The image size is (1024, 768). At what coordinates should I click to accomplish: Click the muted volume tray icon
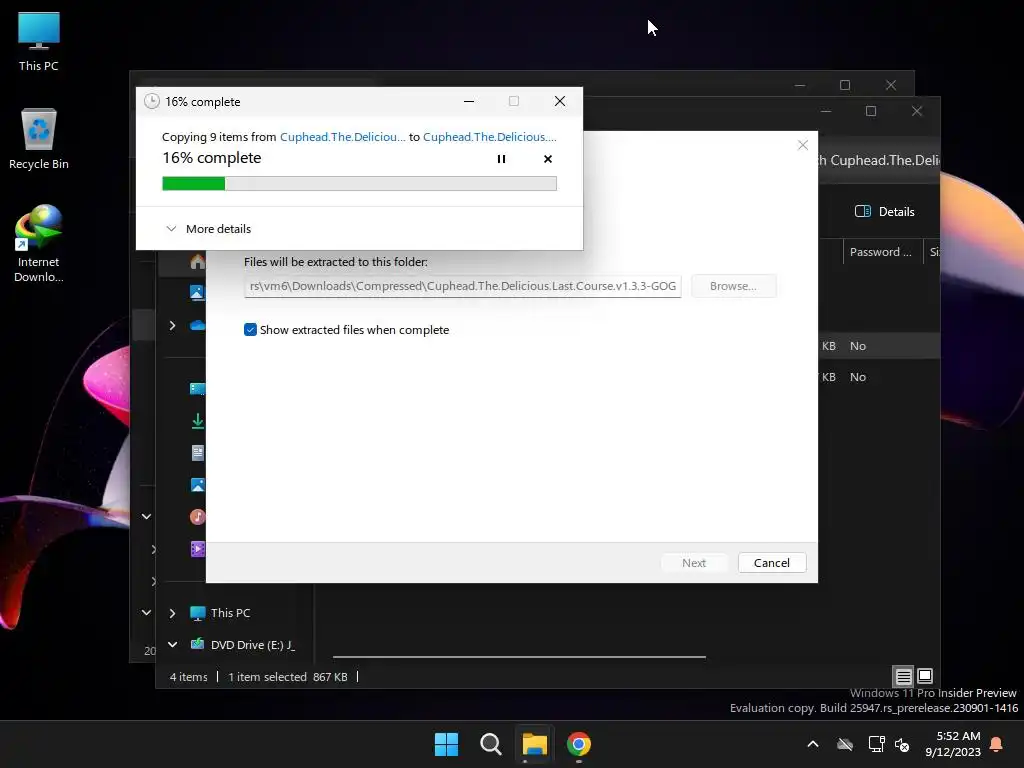pyautogui.click(x=902, y=744)
